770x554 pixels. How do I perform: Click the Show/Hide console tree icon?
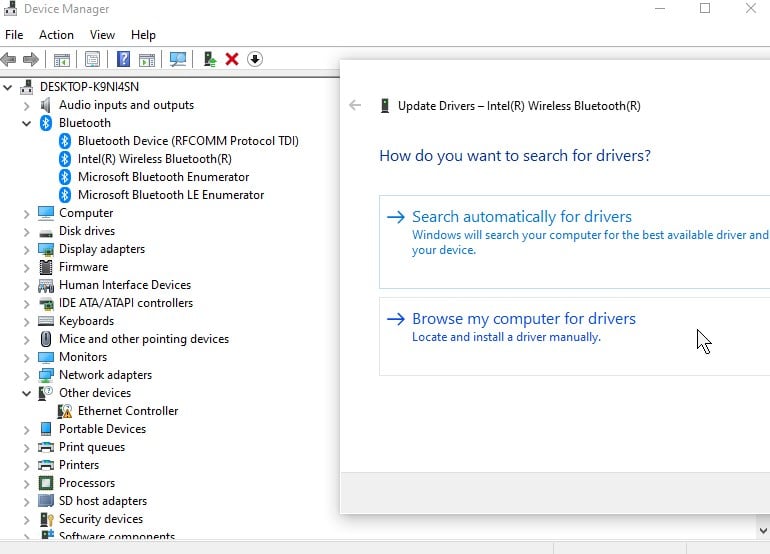point(62,59)
